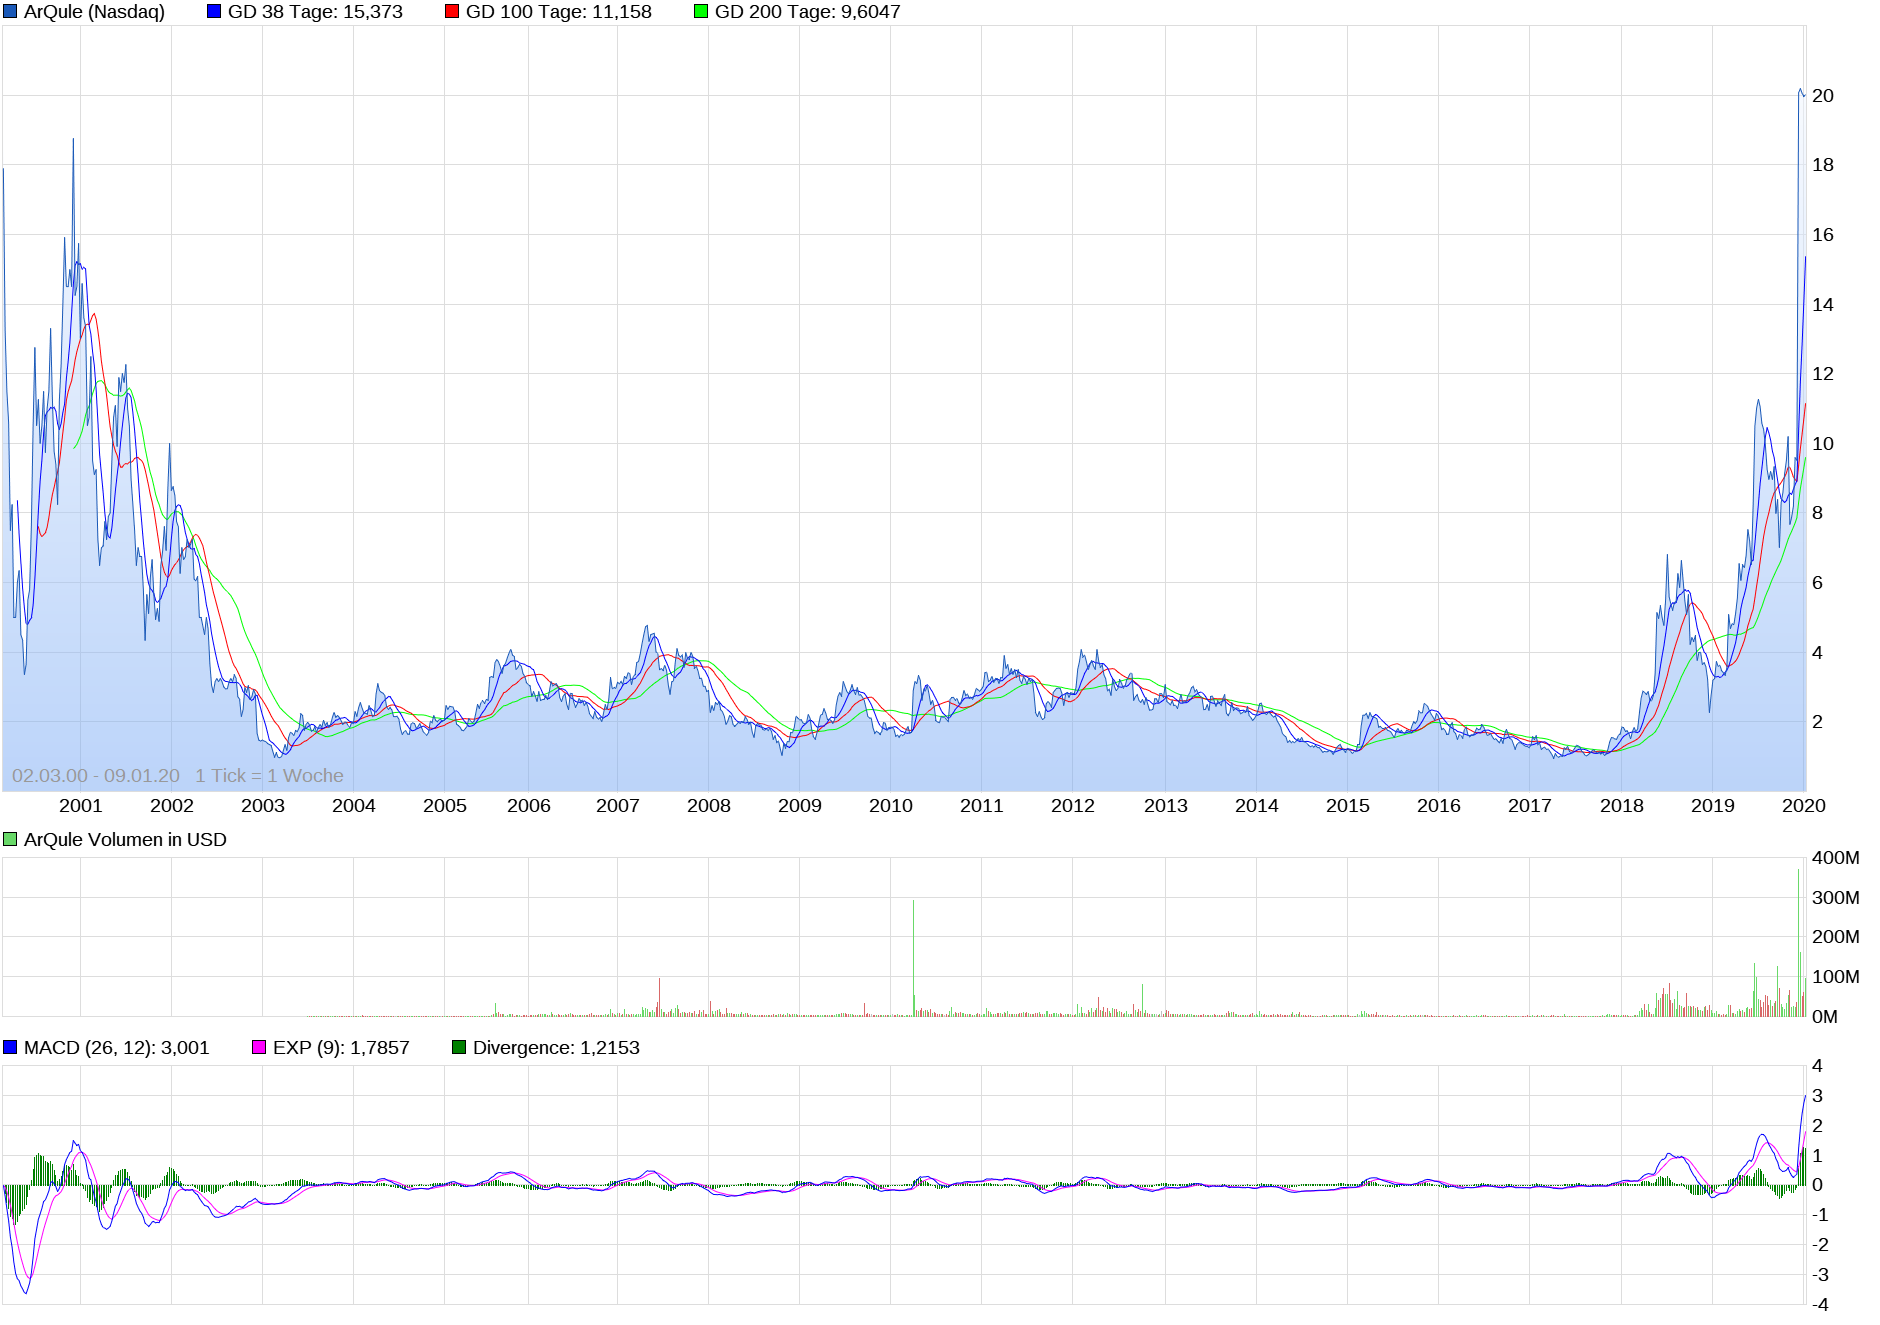The image size is (1880, 1325).
Task: Click the blue ArQule (Nasdaq) legend square
Action: click(x=10, y=12)
